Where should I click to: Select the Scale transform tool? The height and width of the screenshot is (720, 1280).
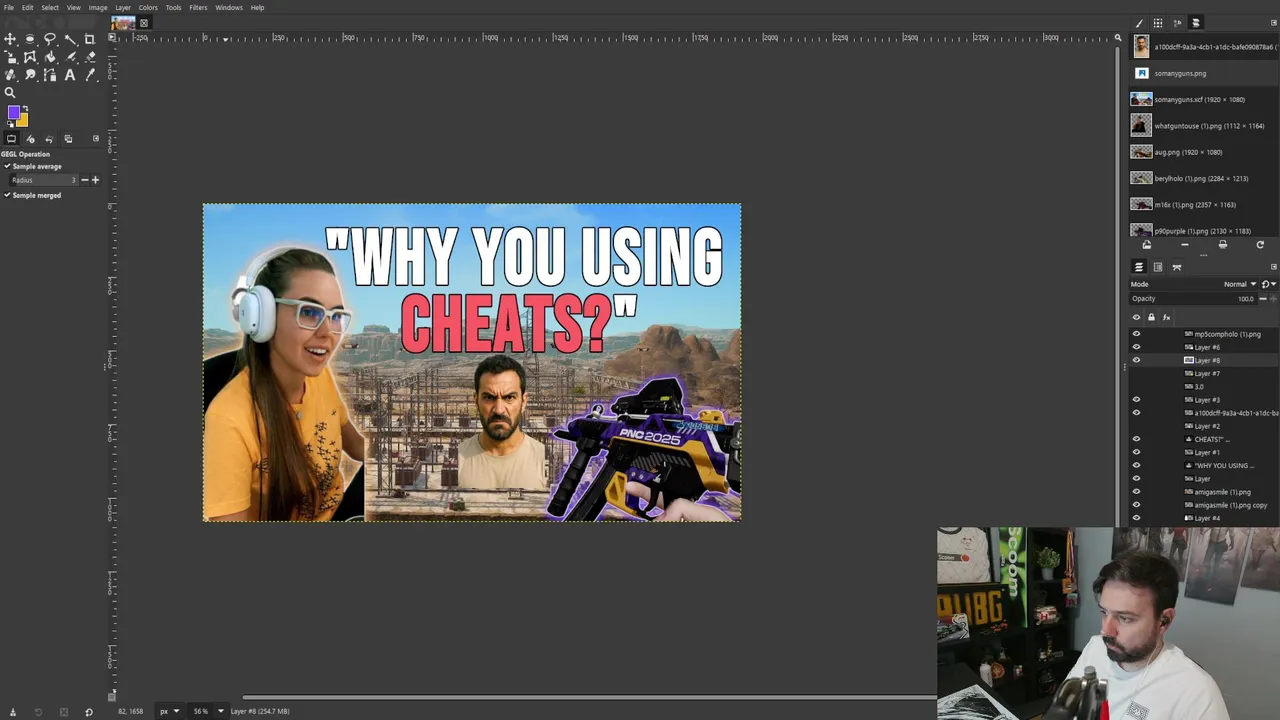point(10,57)
